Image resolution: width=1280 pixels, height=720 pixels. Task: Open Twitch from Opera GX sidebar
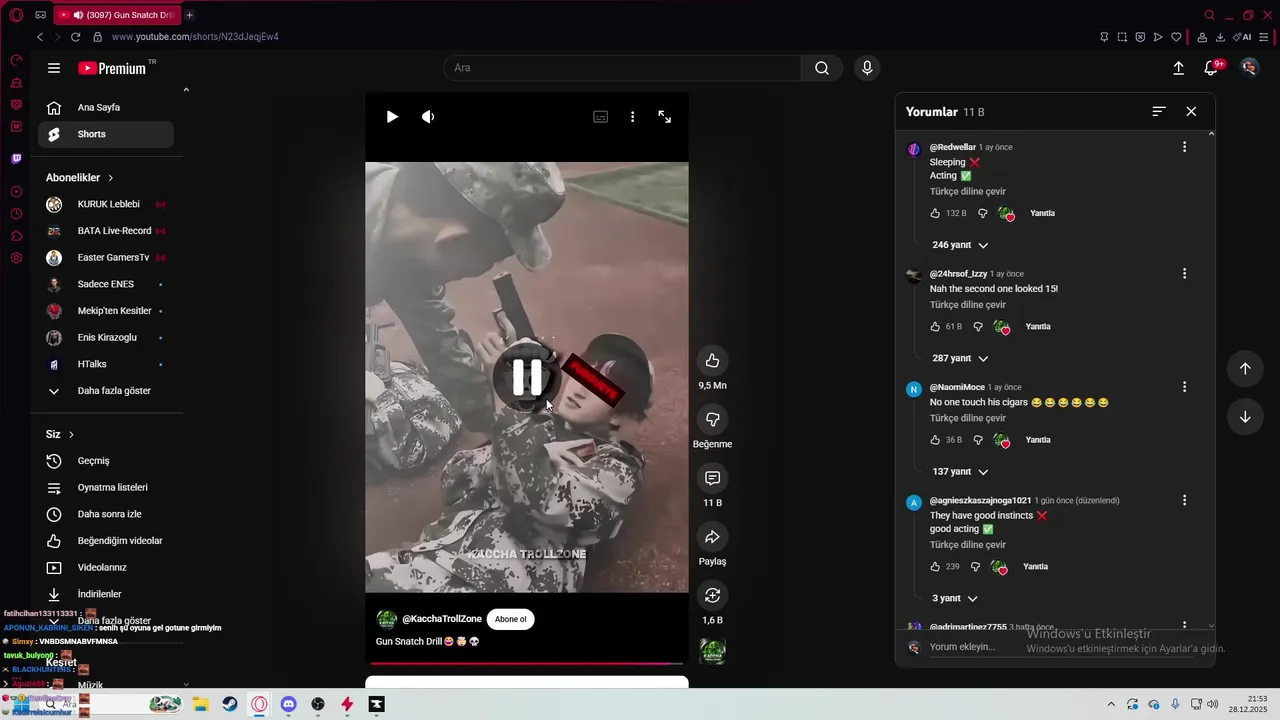[x=16, y=159]
